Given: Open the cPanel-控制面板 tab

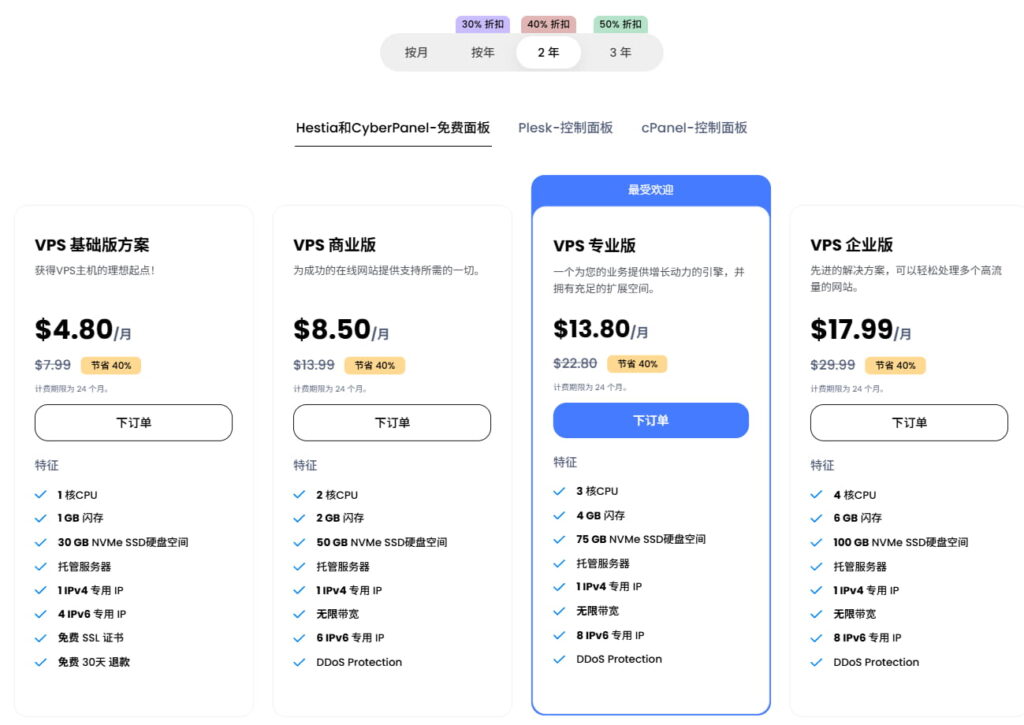Looking at the screenshot, I should [x=693, y=128].
